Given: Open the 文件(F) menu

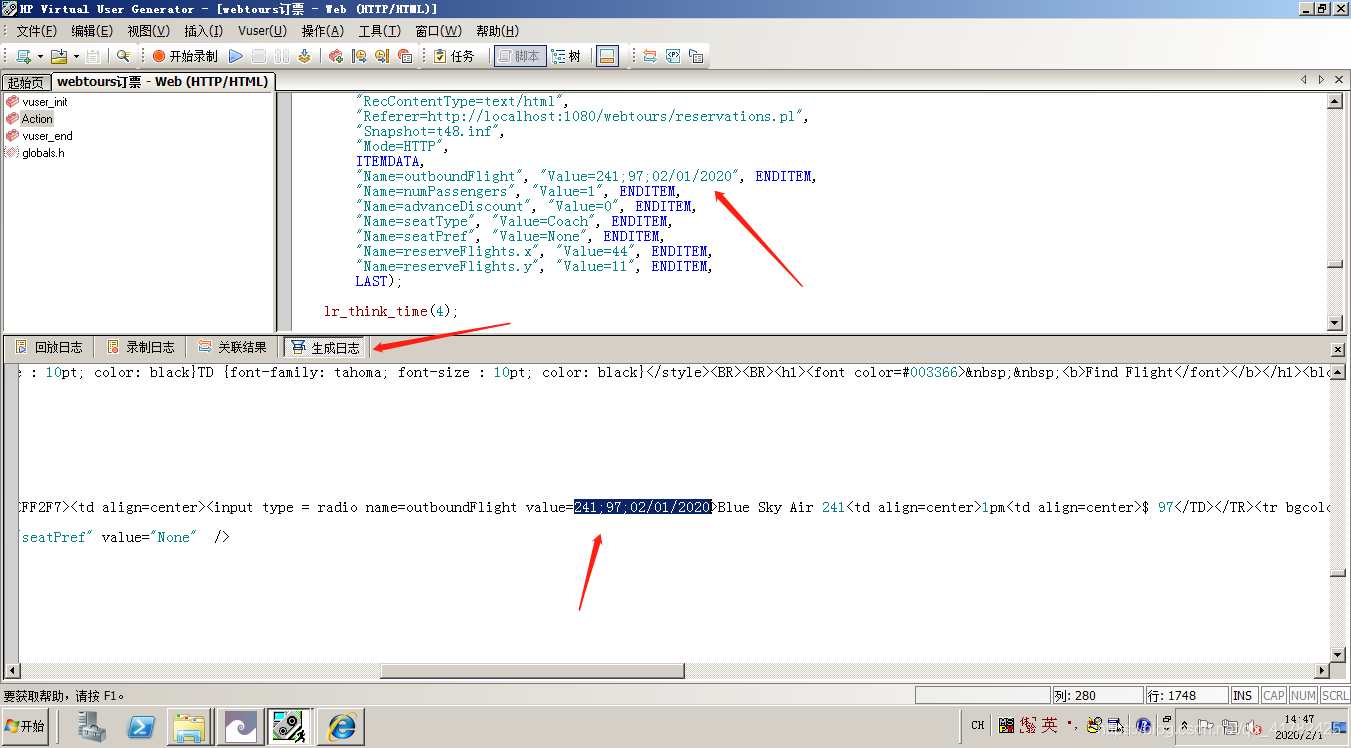Looking at the screenshot, I should (x=37, y=31).
